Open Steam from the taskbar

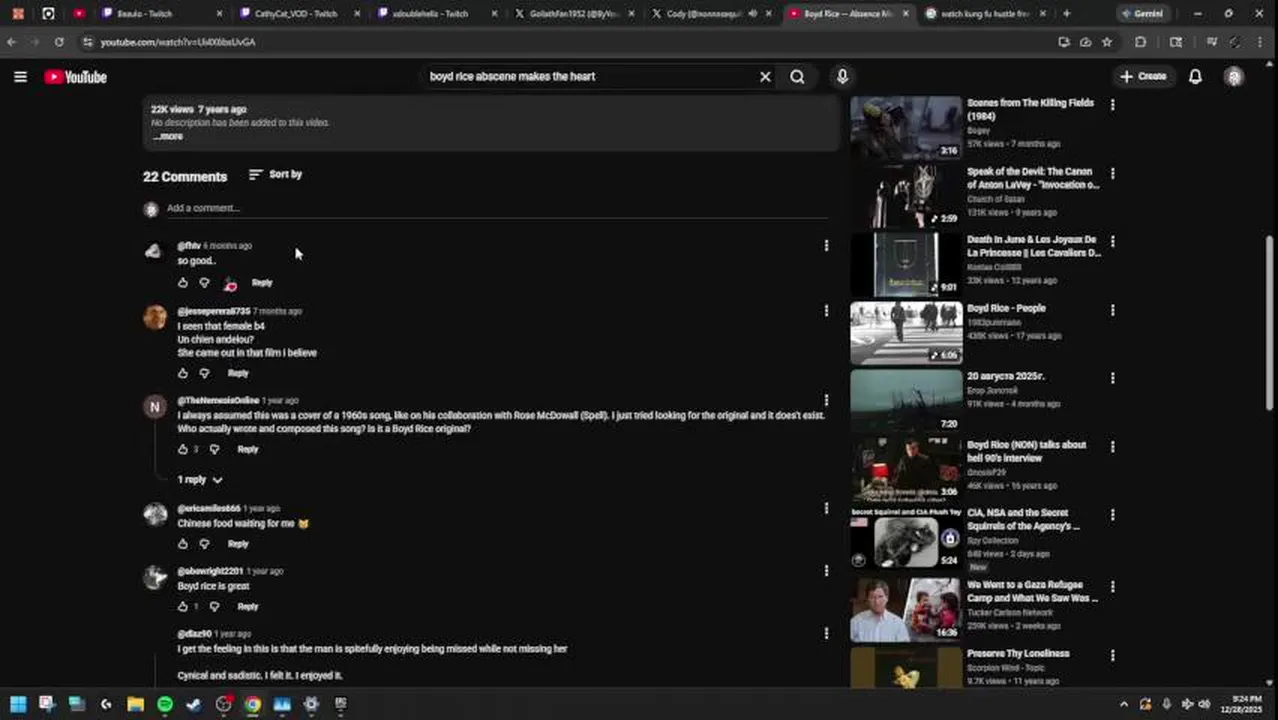click(x=194, y=704)
